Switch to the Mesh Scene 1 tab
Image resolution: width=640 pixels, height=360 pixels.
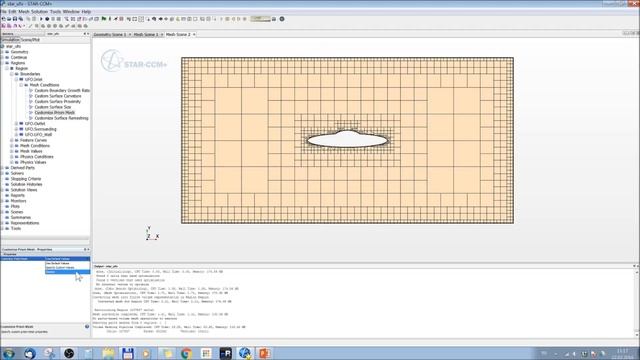146,34
